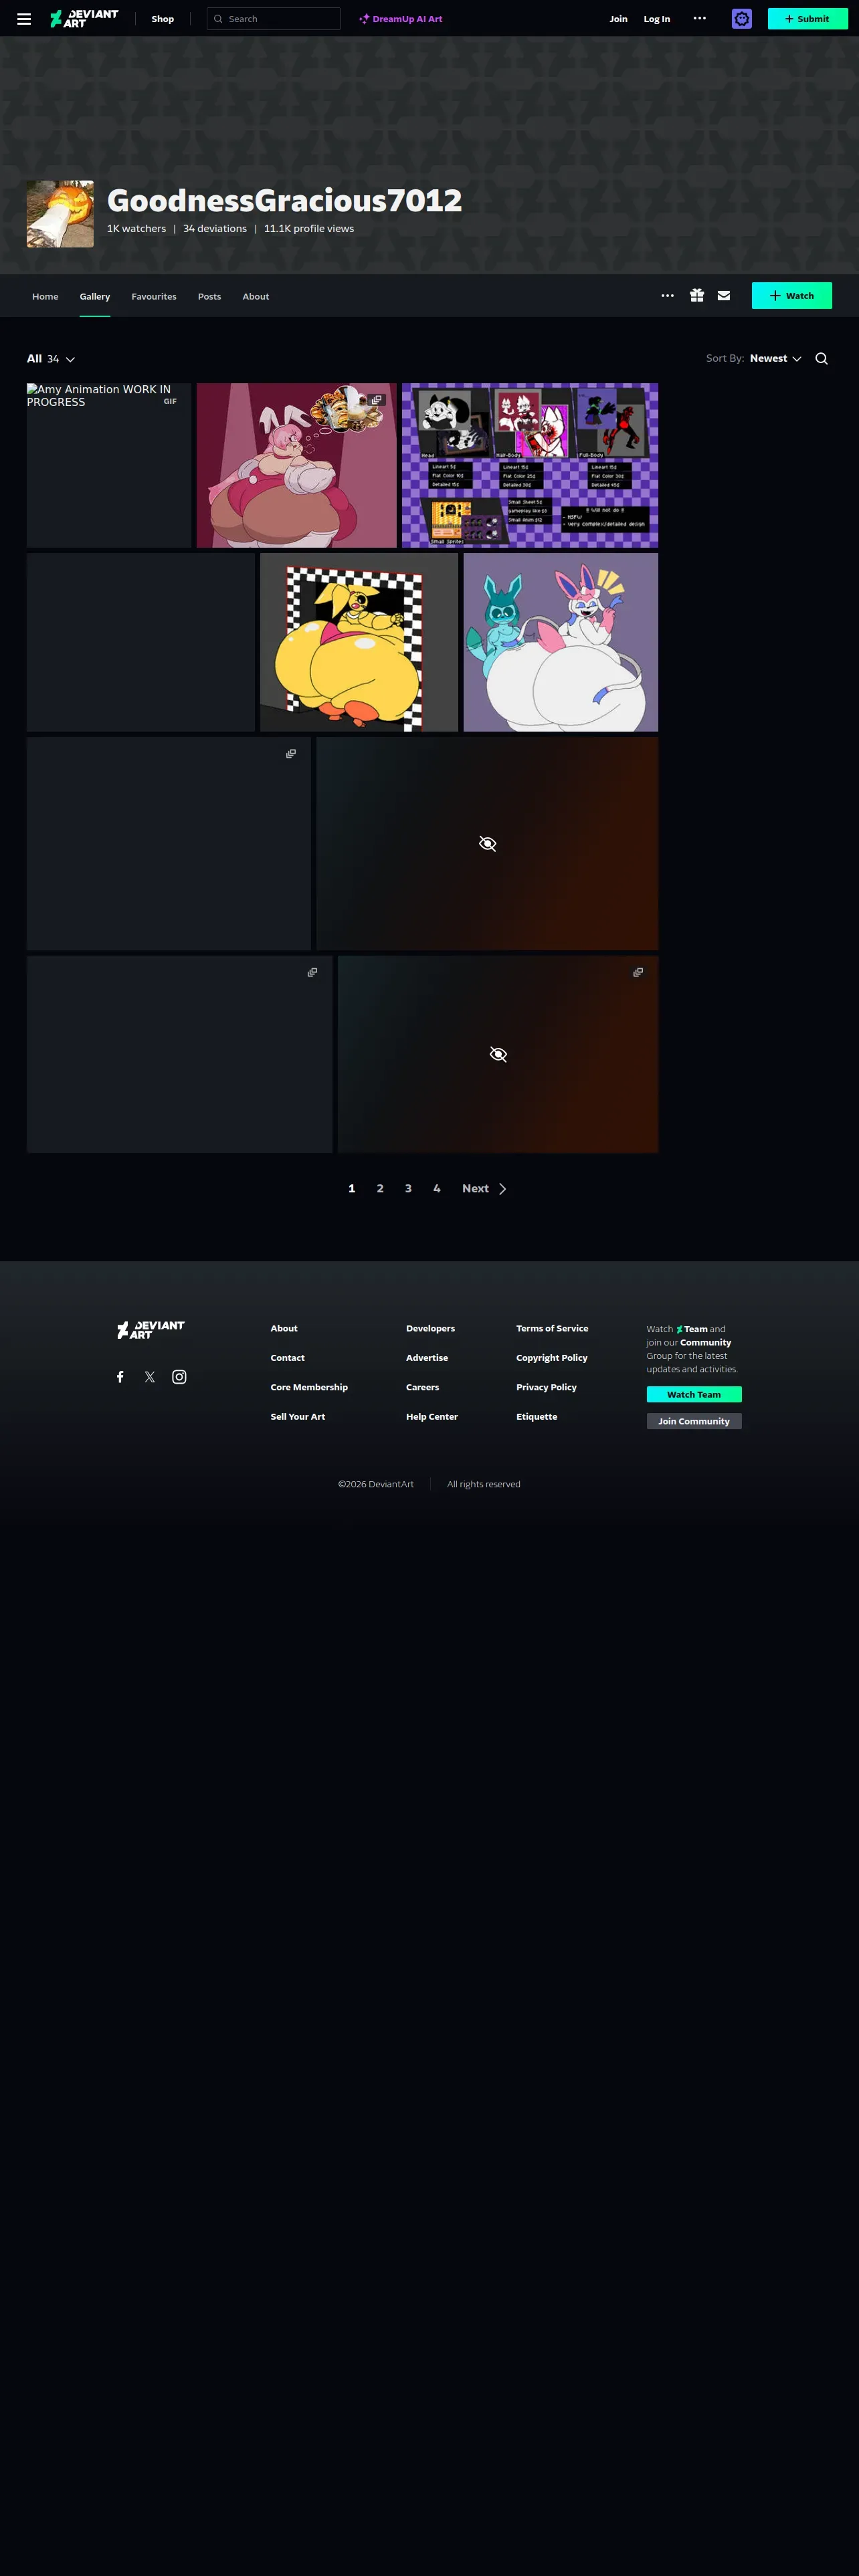
Task: Open DeviantArt X (Twitter) icon
Action: [x=150, y=1377]
